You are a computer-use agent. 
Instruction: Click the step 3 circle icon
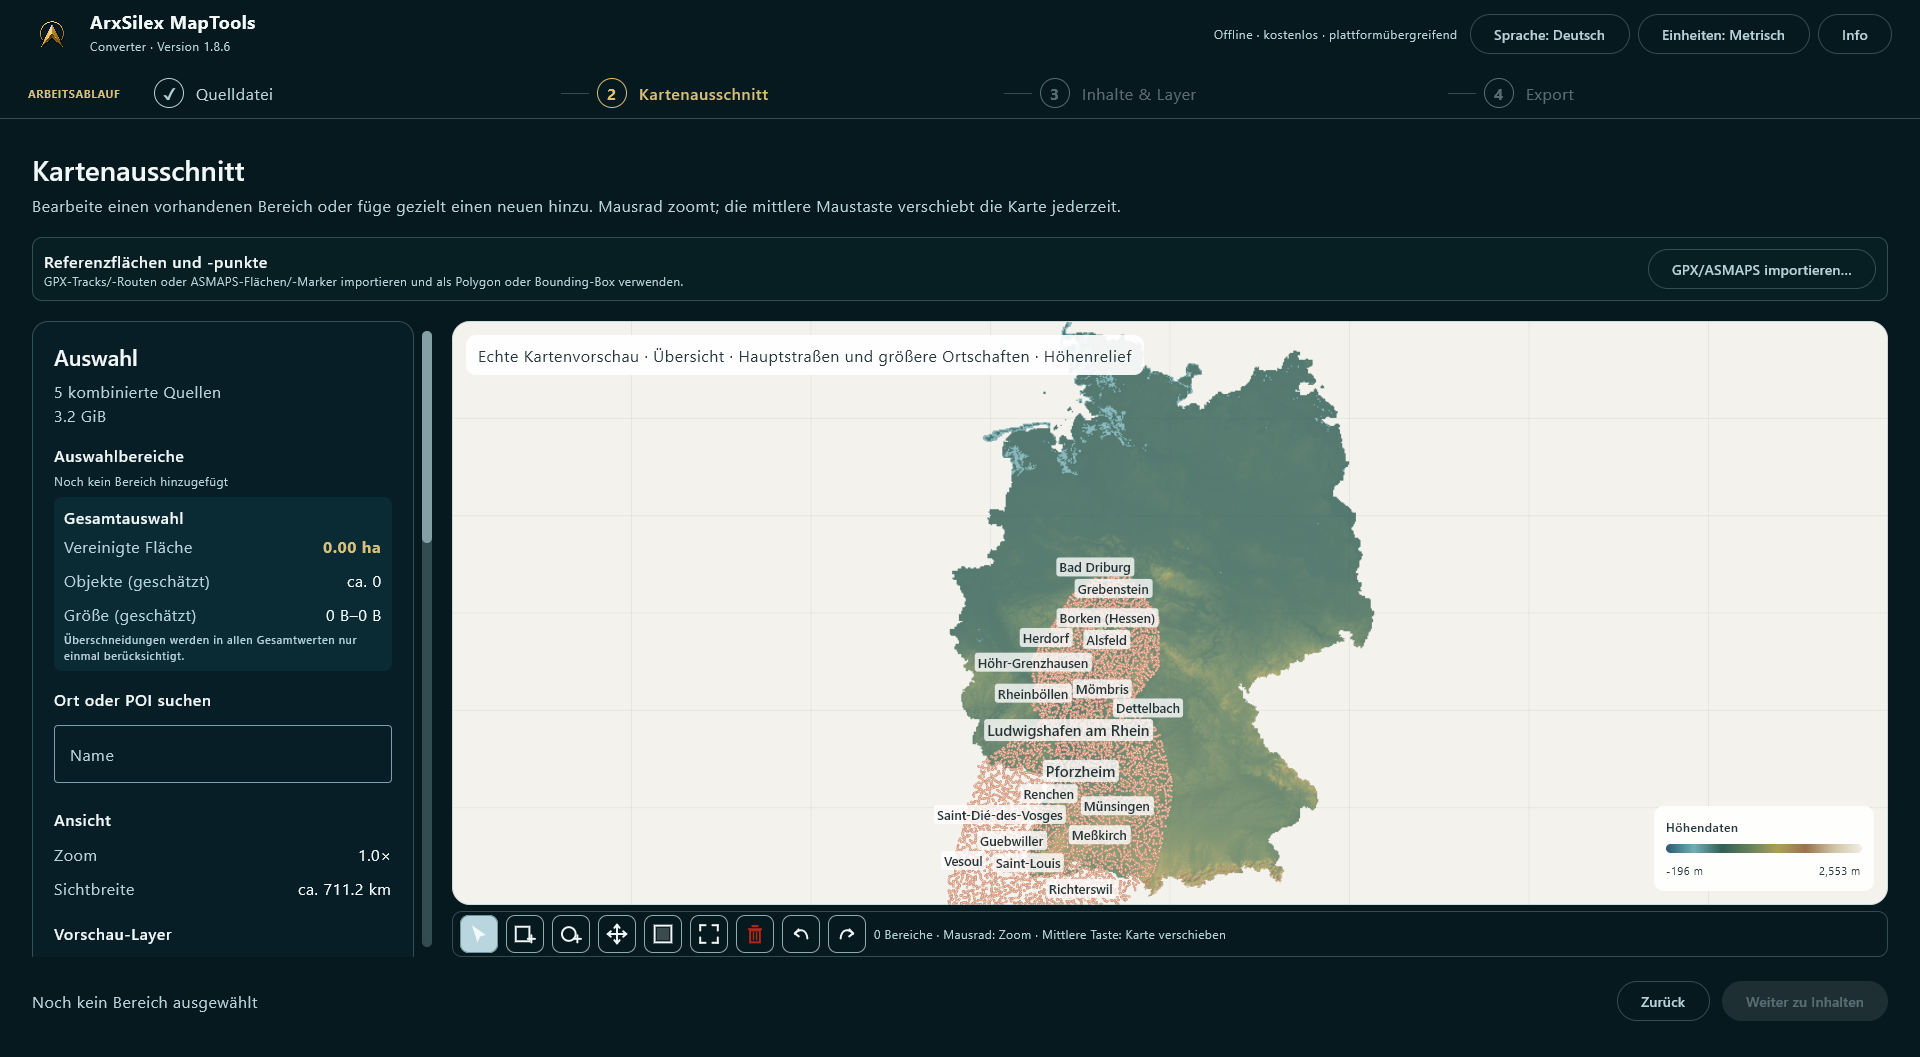(x=1055, y=94)
